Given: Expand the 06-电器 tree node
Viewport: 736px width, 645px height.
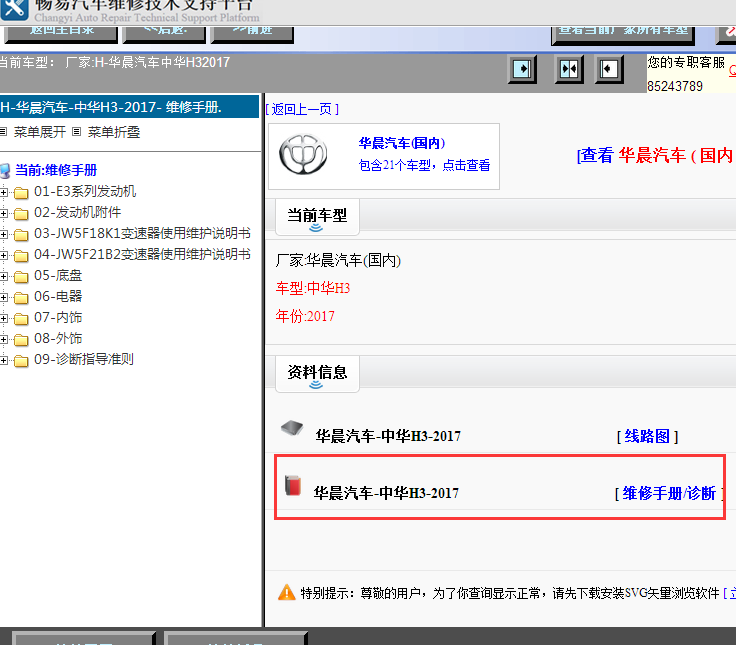Looking at the screenshot, I should tap(4, 297).
